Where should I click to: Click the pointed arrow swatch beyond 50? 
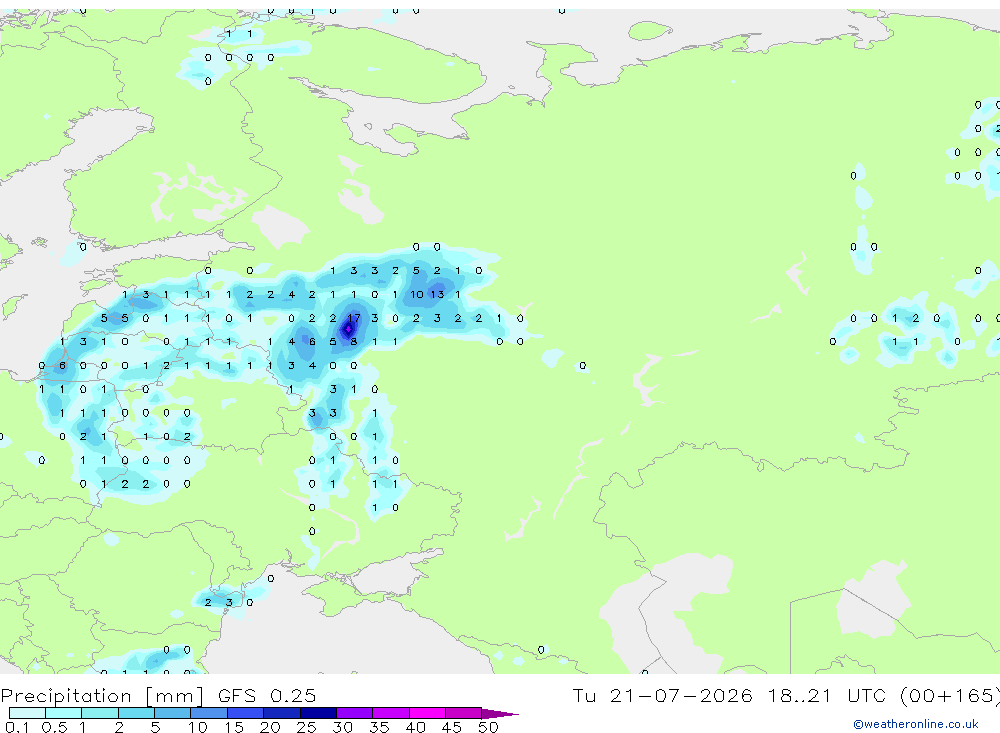500,713
